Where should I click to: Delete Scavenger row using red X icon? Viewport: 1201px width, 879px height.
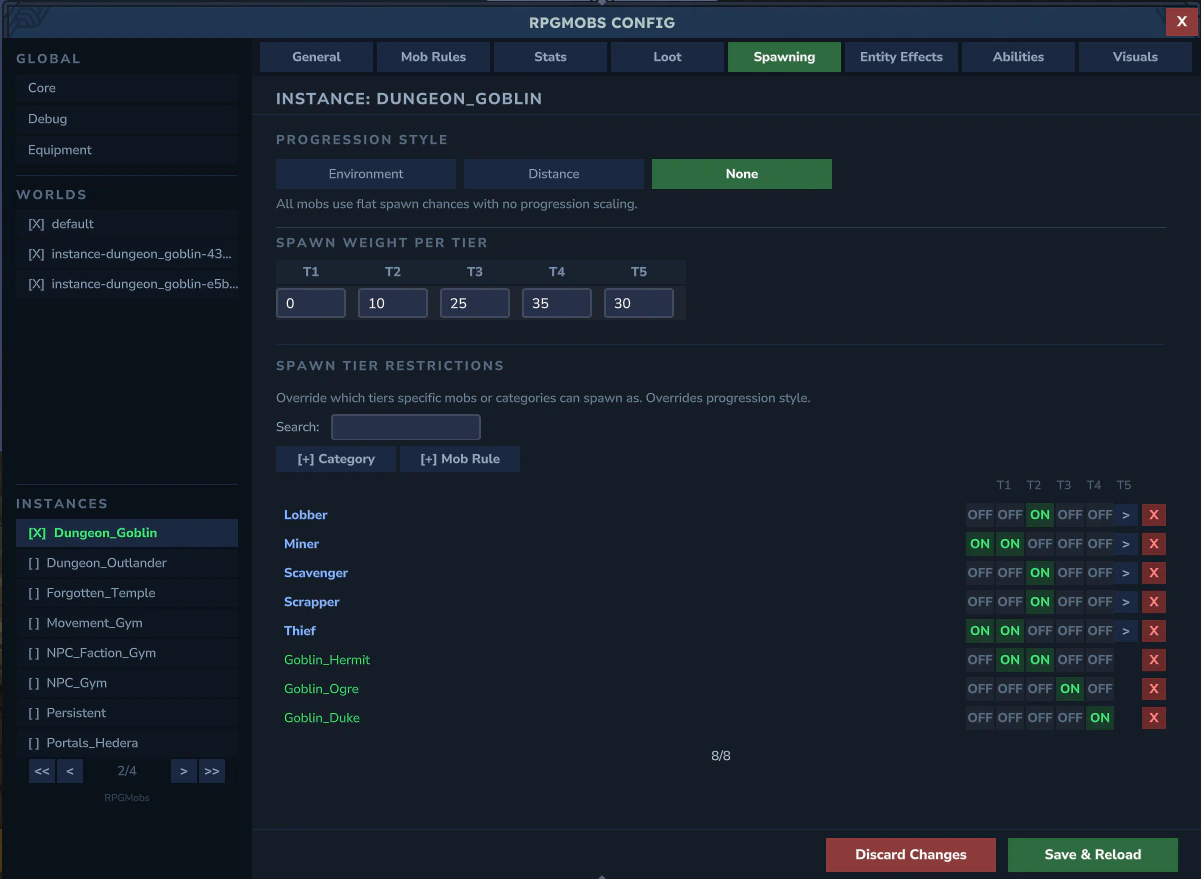tap(1154, 572)
